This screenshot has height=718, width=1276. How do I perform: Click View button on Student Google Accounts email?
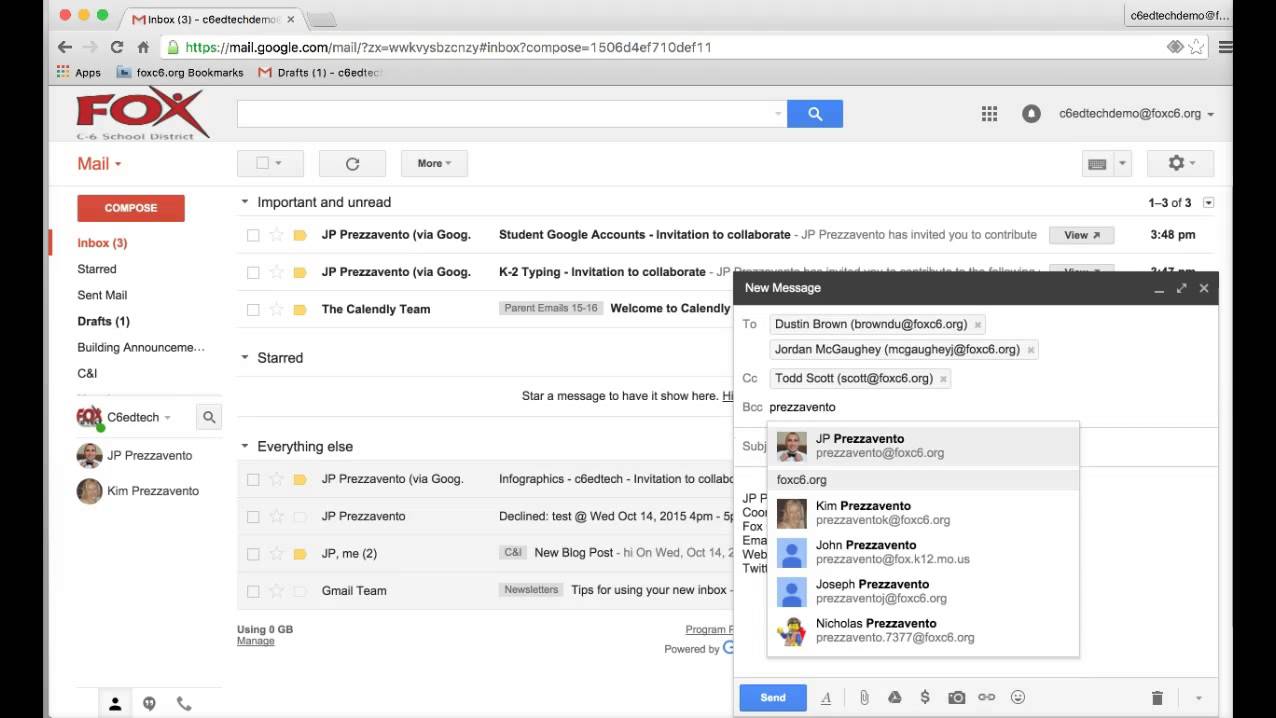pos(1081,235)
